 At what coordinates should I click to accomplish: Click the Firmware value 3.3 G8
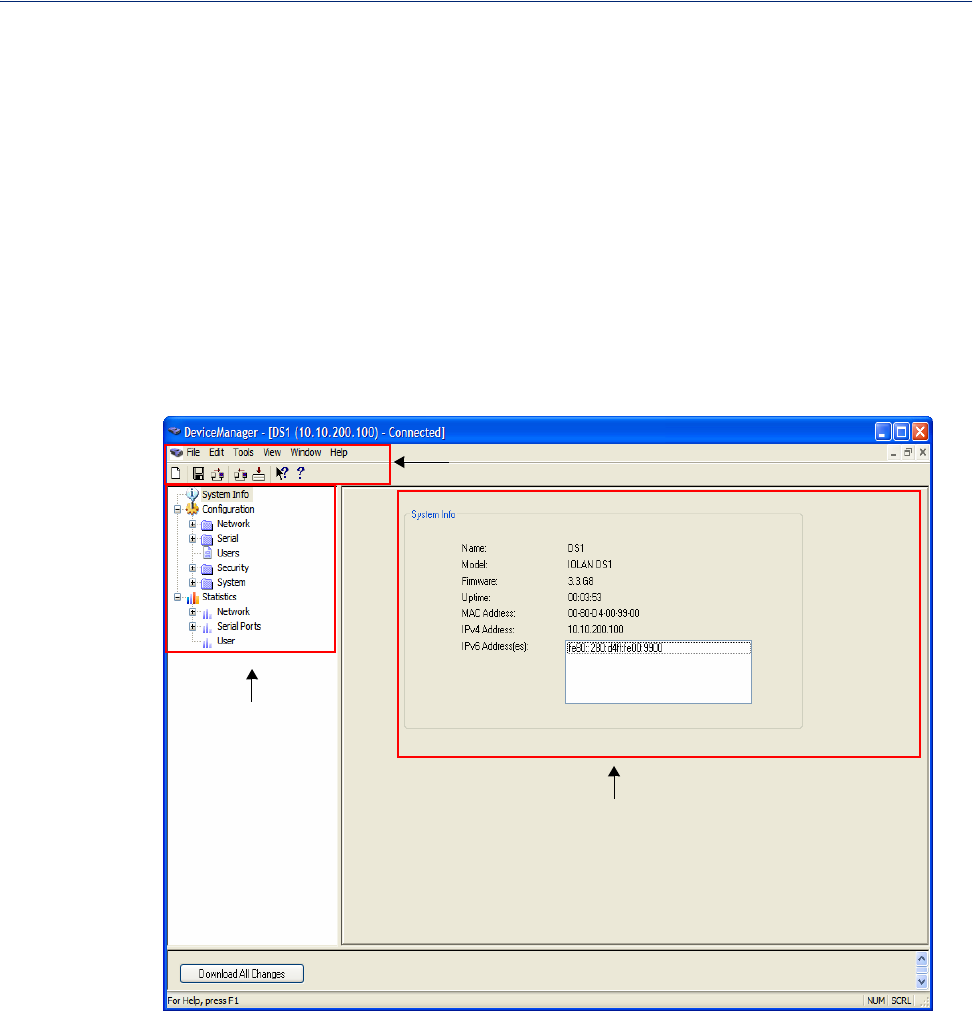point(580,581)
